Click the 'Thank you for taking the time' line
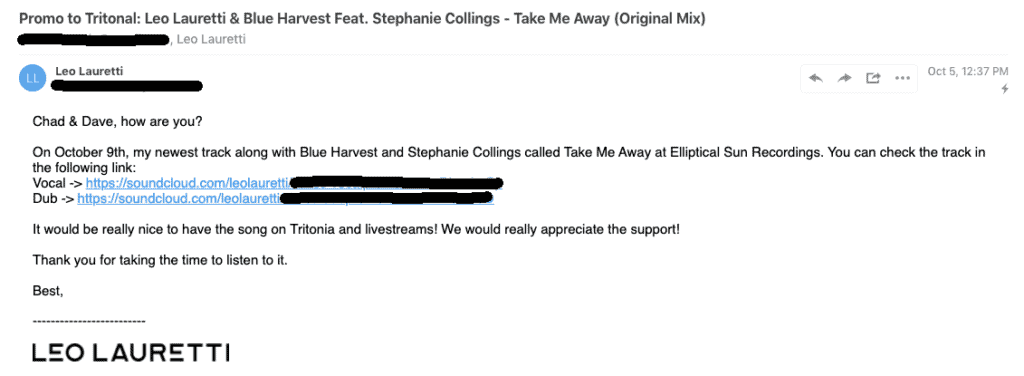This screenshot has width=1024, height=376. click(160, 260)
